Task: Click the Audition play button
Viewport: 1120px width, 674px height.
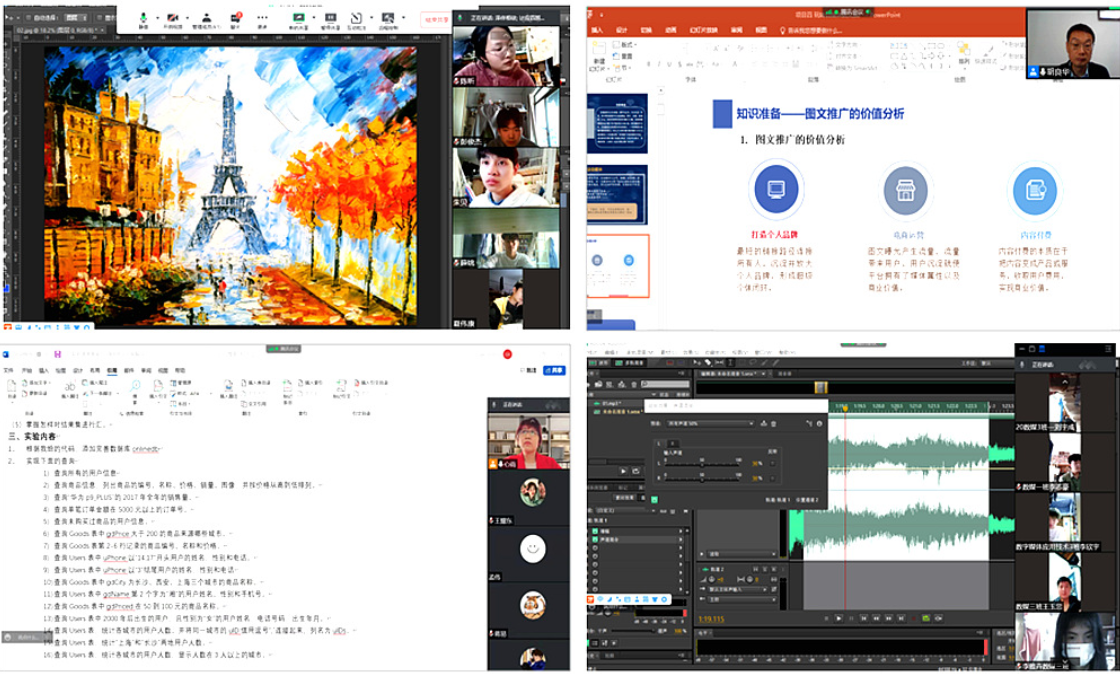Action: point(838,619)
